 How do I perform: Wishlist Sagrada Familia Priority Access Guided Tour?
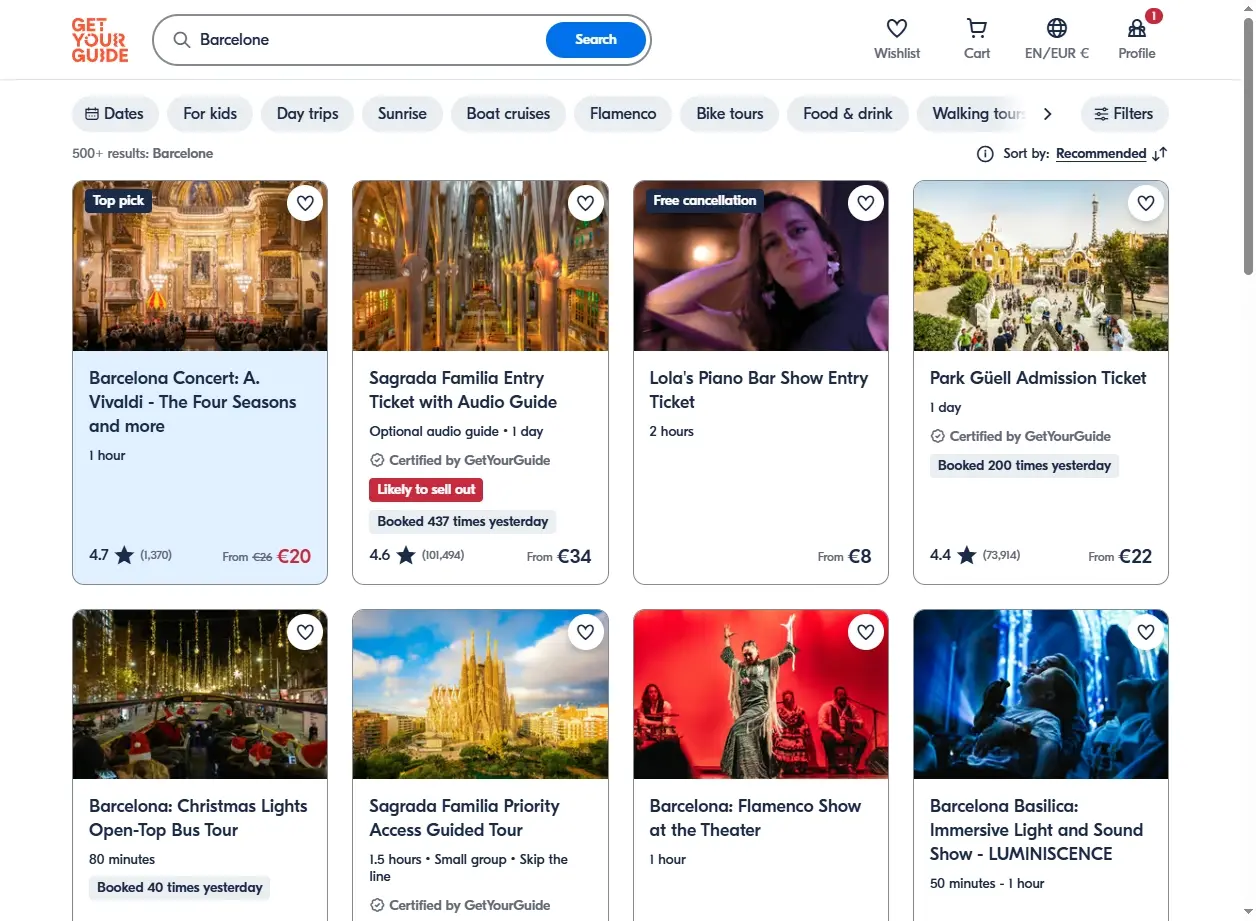[x=585, y=632]
